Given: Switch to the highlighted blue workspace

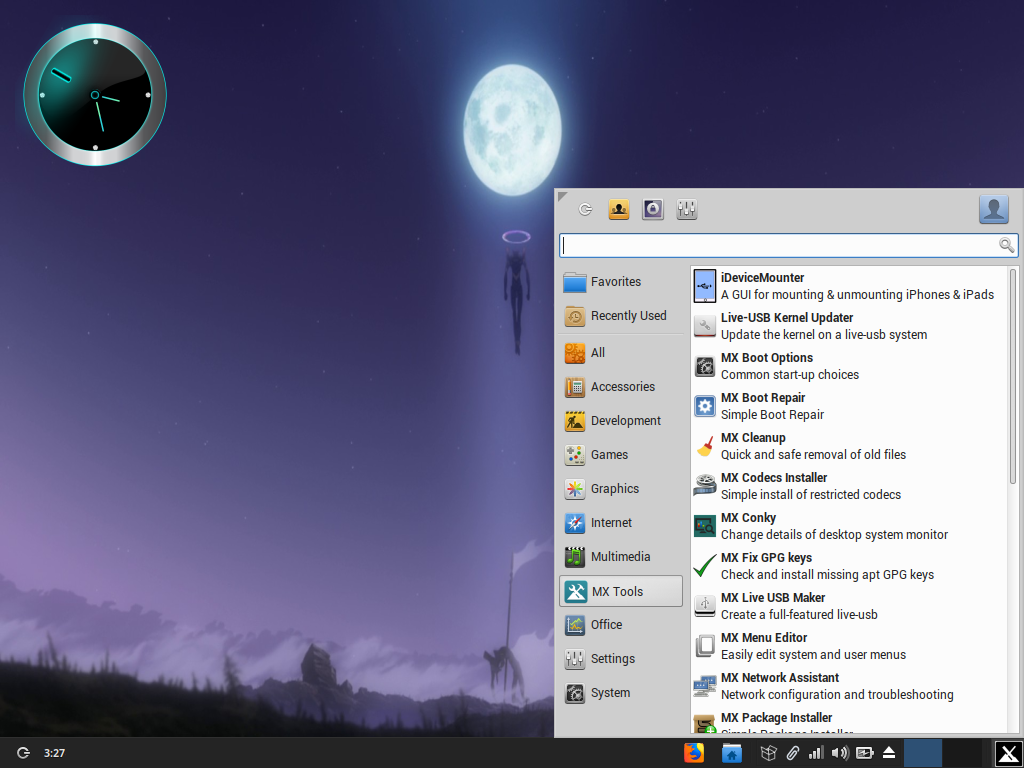Looking at the screenshot, I should pyautogui.click(x=923, y=753).
